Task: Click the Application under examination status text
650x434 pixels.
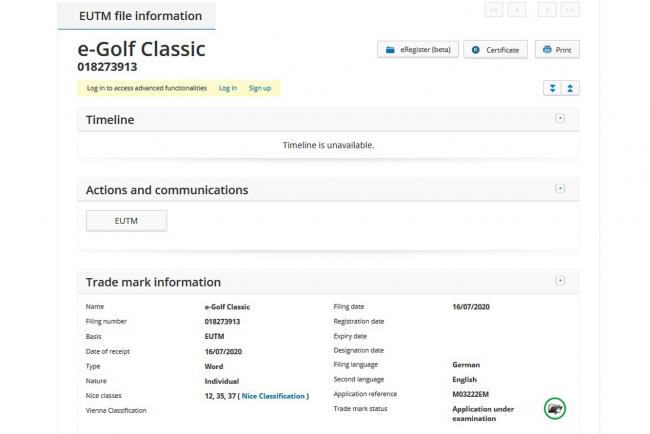Action: point(483,414)
